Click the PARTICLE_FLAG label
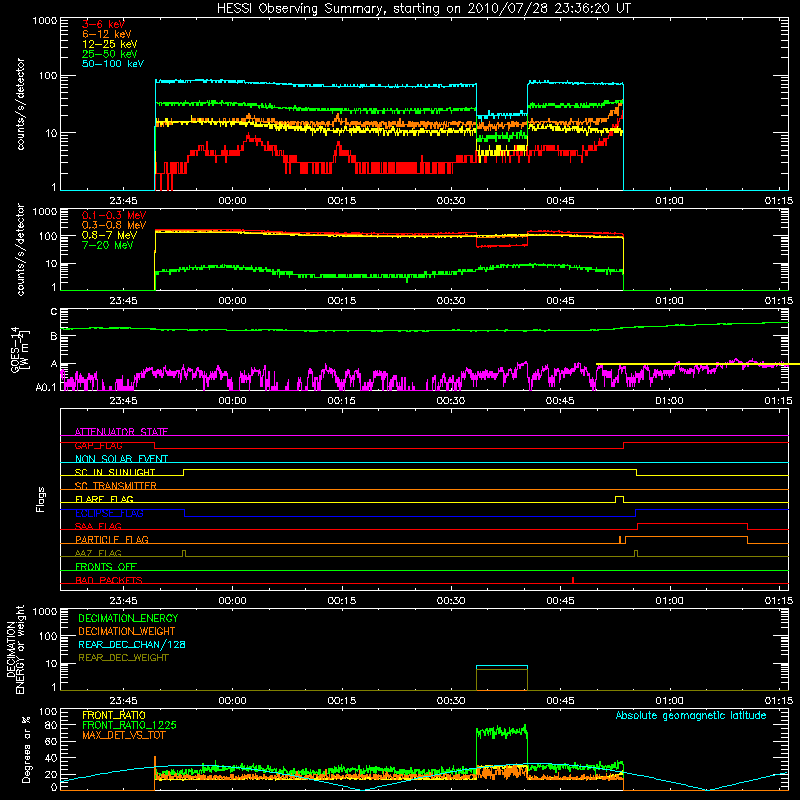Viewport: 800px width, 800px height. pos(112,539)
